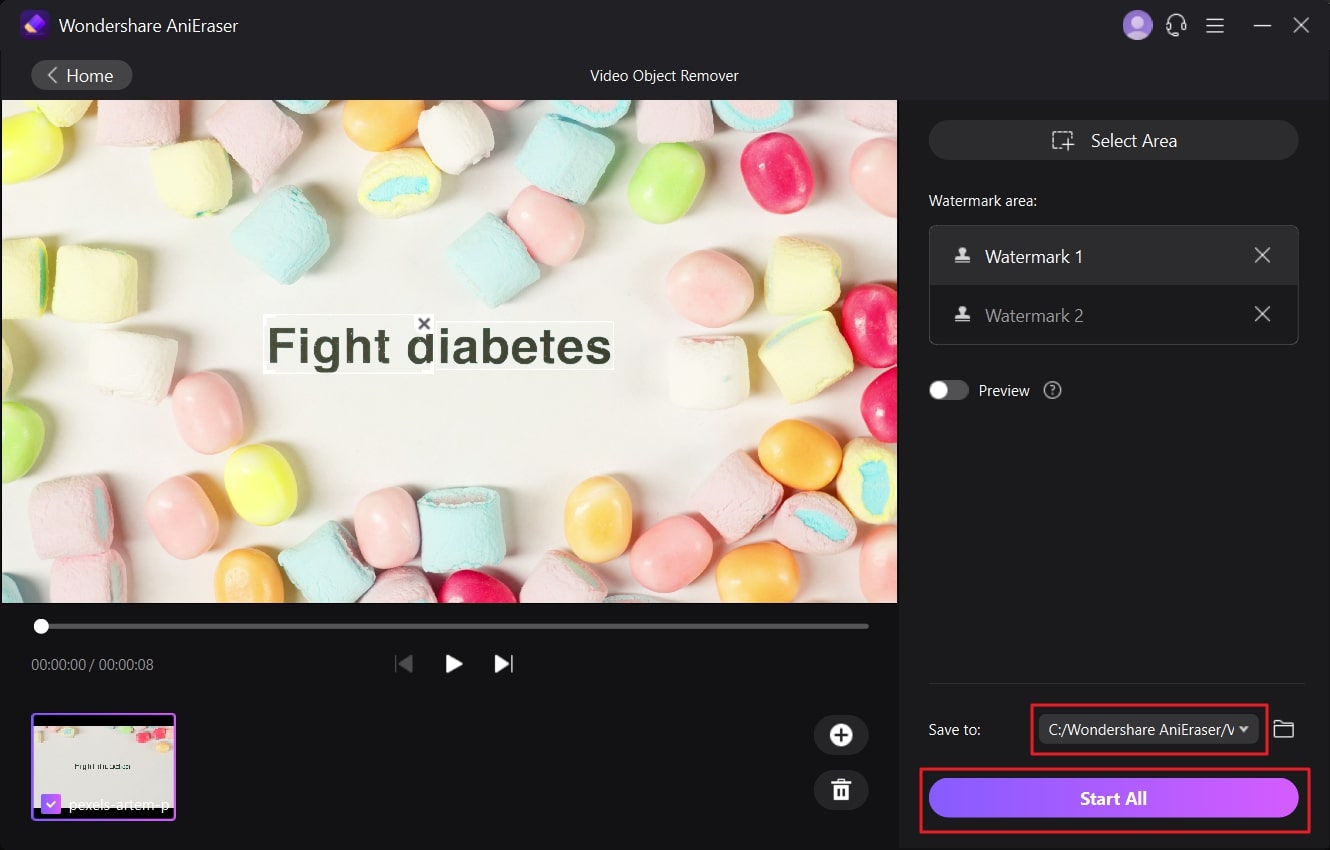The width and height of the screenshot is (1330, 850).
Task: Select the Select Area tool
Action: coord(1113,140)
